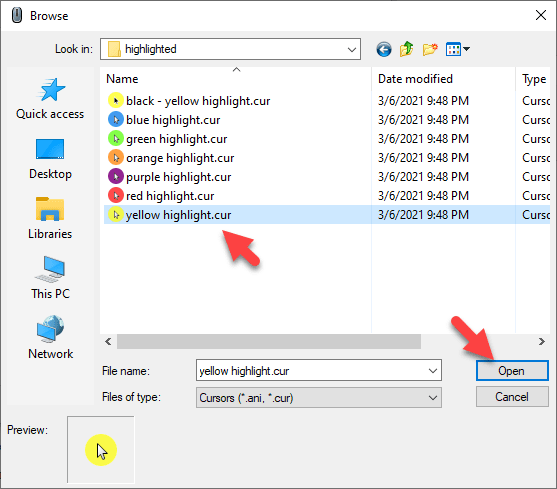Create a new folder with toolbar icon
The image size is (557, 489).
(430, 49)
